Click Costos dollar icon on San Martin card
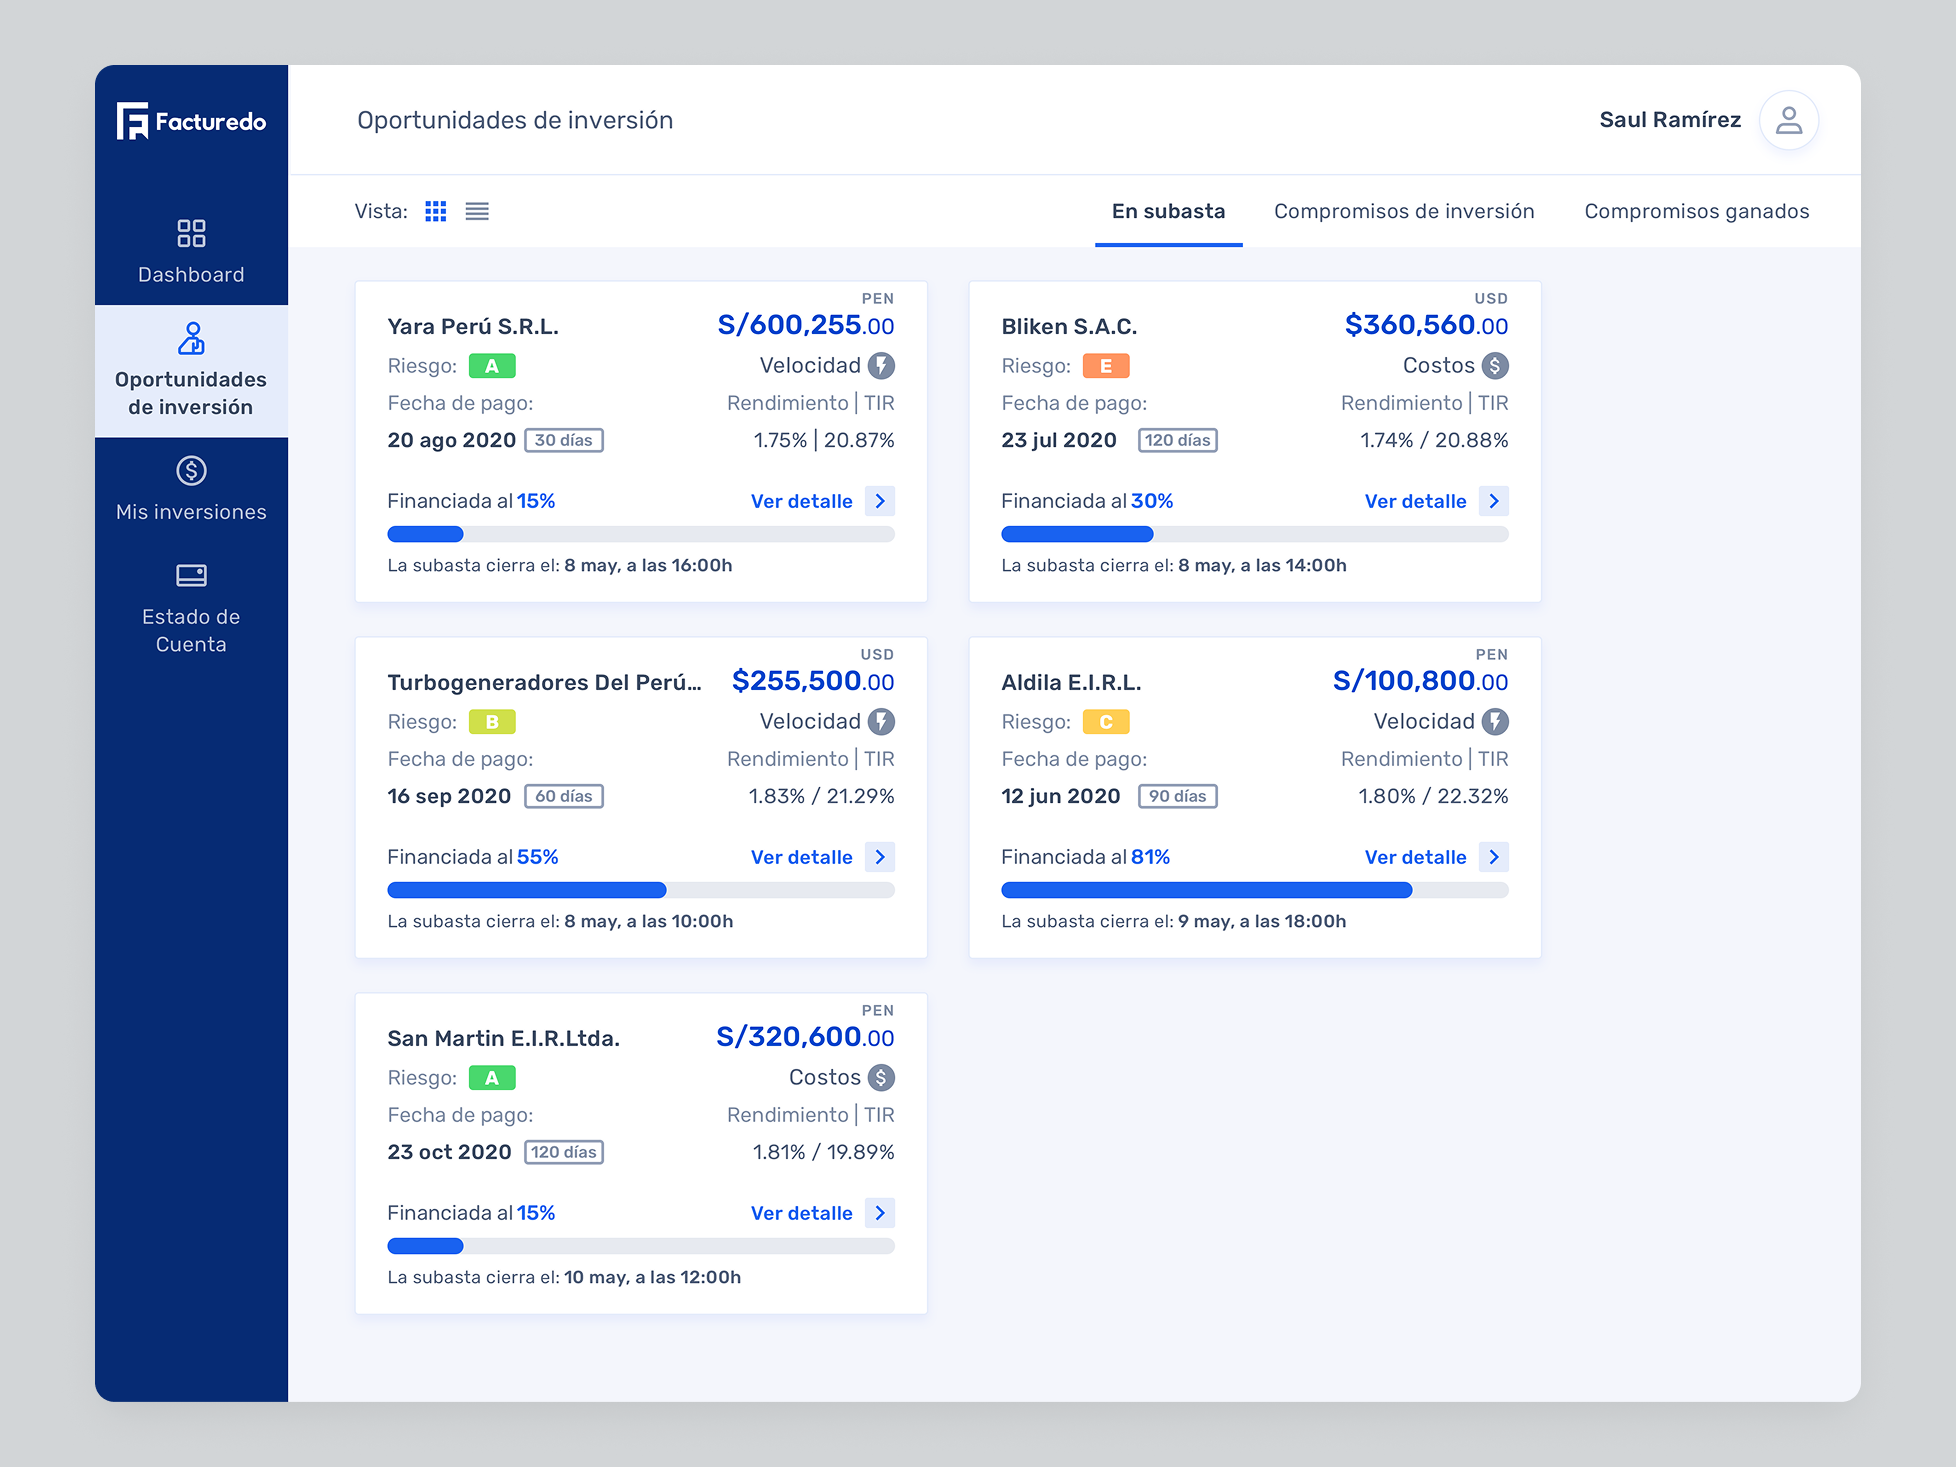Viewport: 1956px width, 1467px height. click(881, 1077)
